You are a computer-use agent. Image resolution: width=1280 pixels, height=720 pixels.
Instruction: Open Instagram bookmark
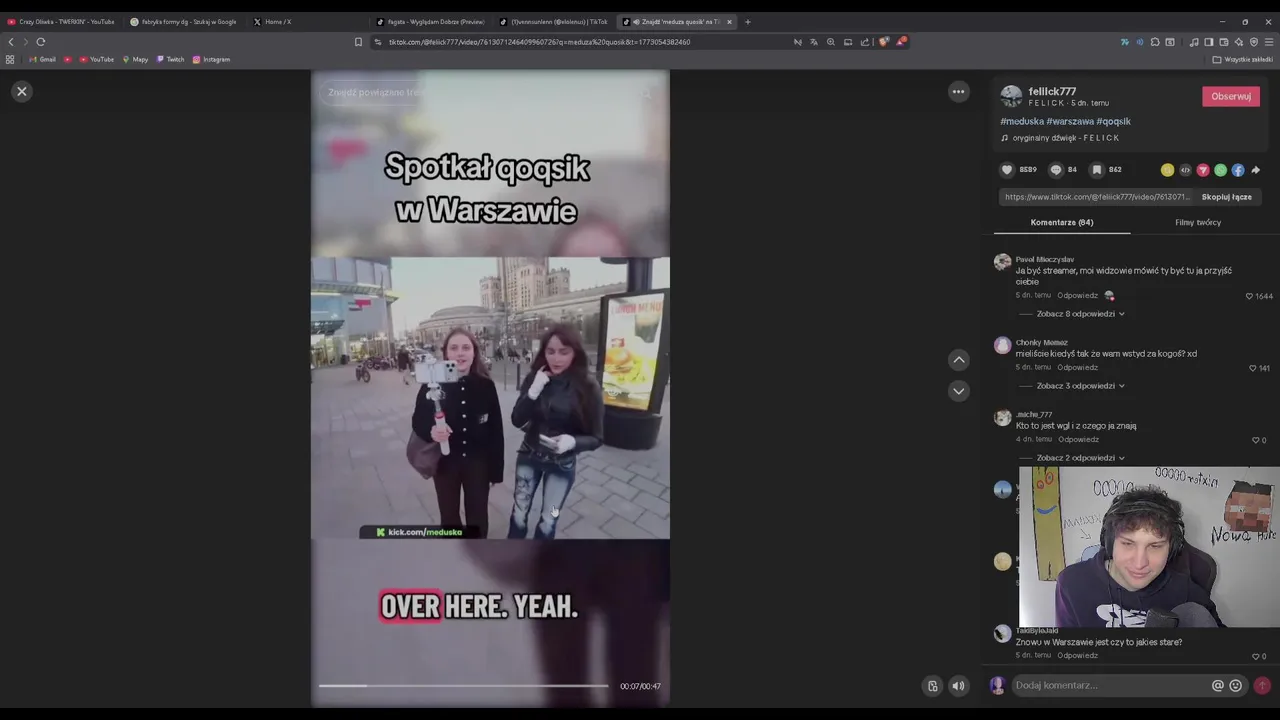coord(211,59)
